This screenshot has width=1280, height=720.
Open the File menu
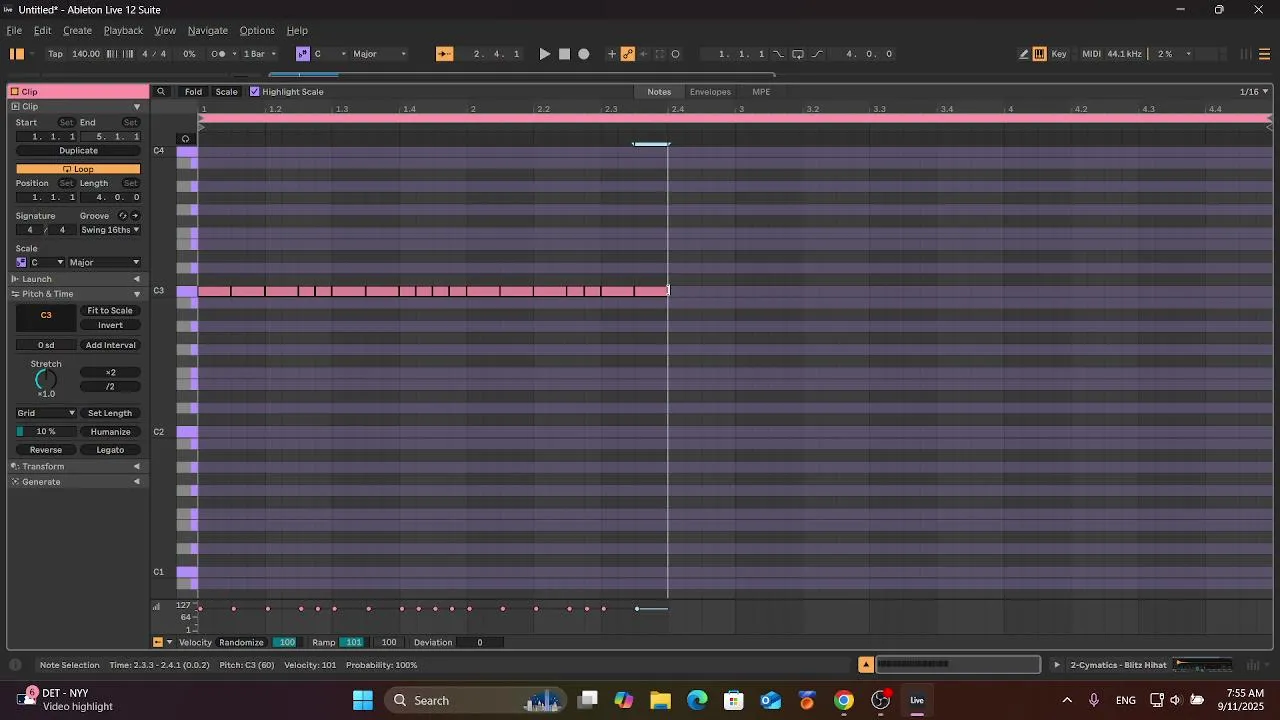(15, 31)
